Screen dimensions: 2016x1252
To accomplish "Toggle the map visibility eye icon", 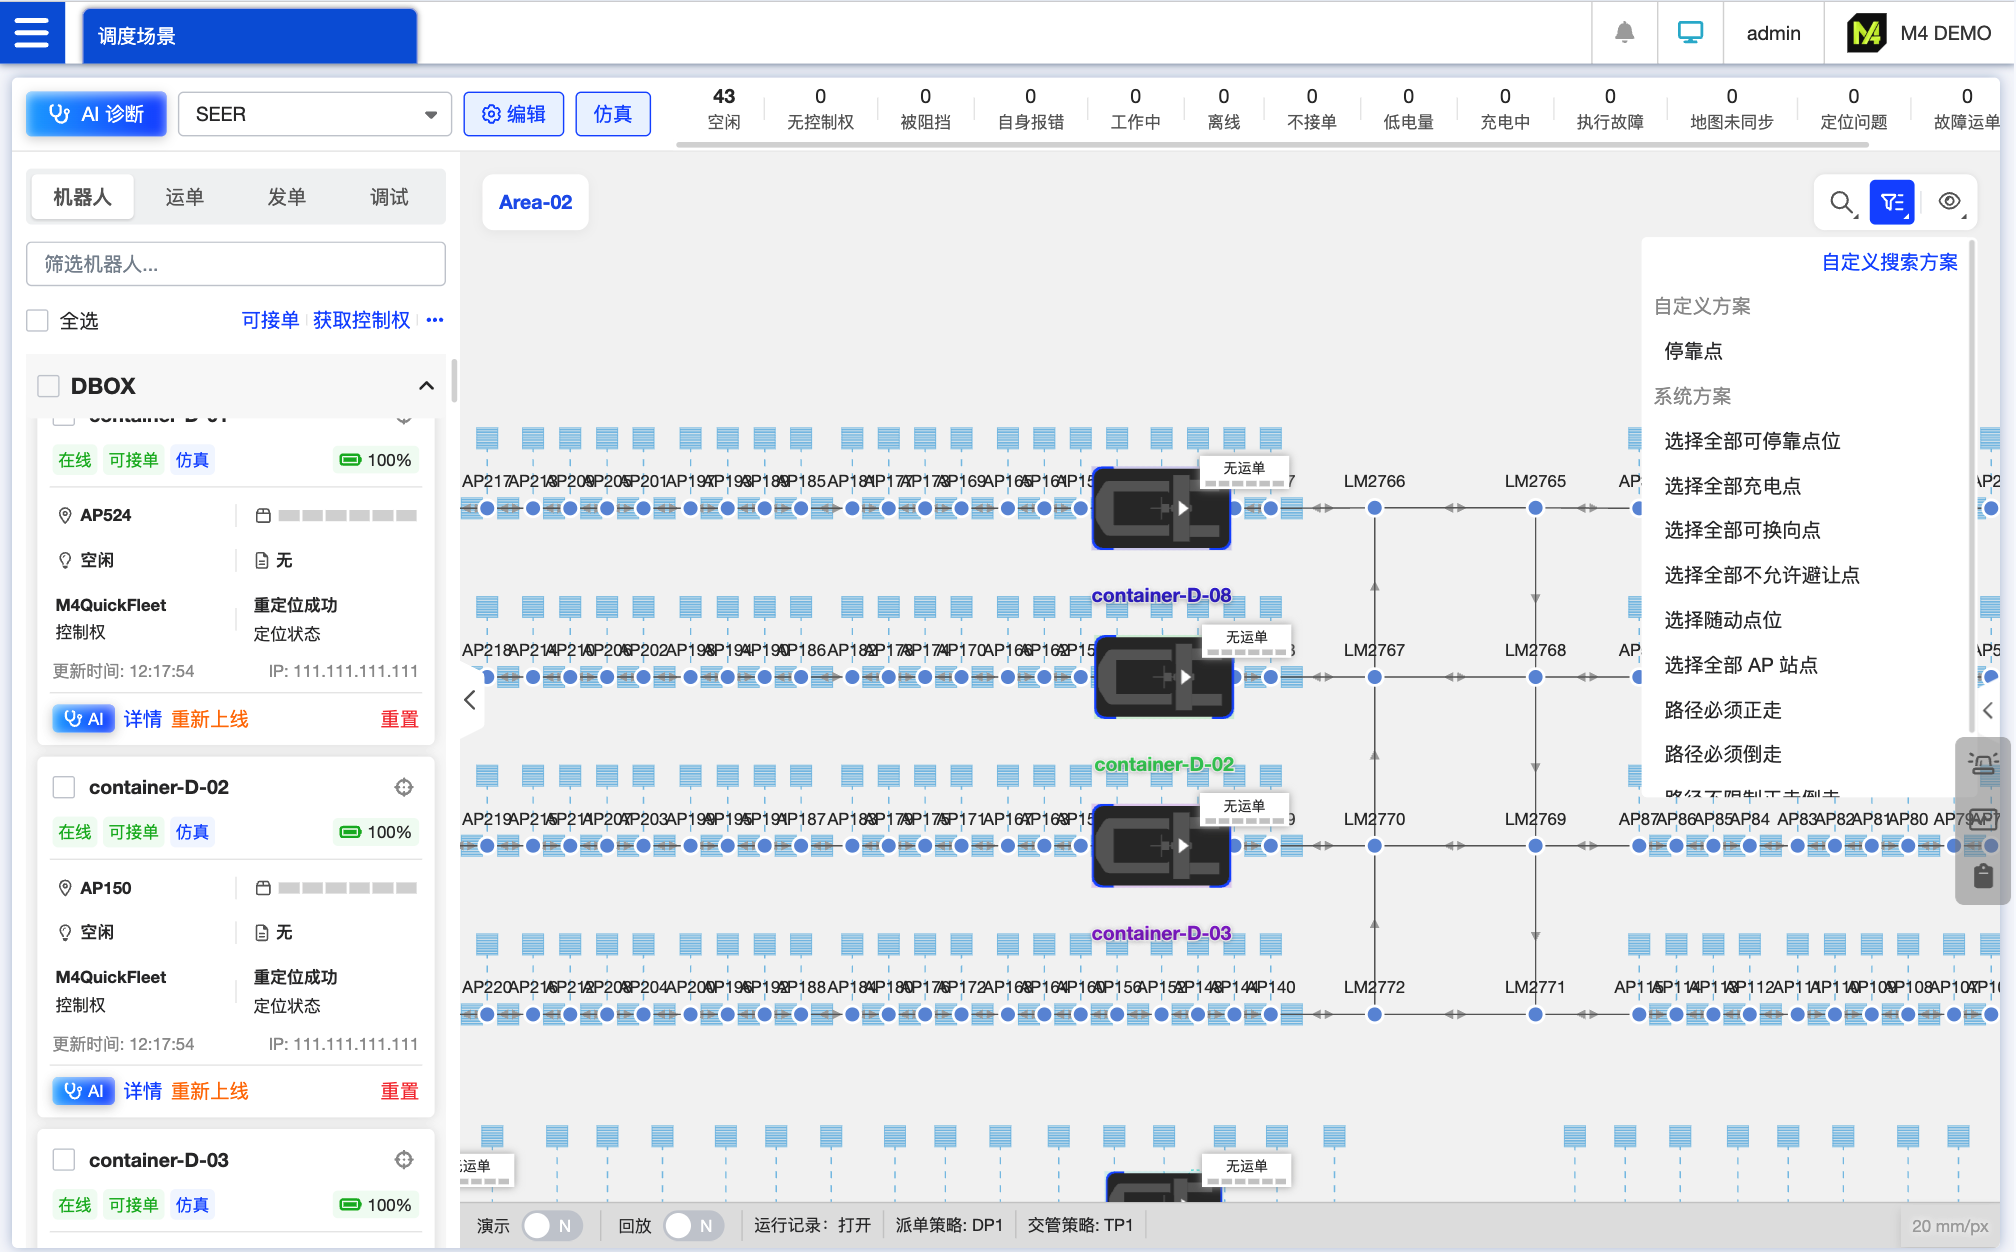I will [1949, 203].
